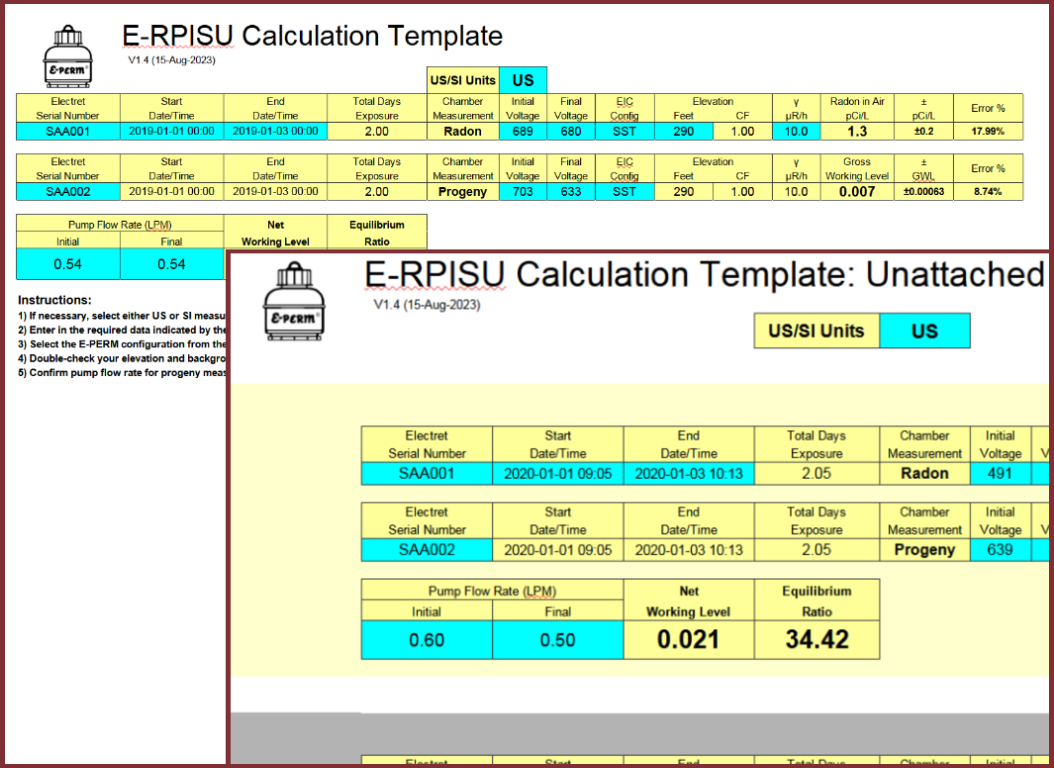Click the Instructions heading
Screen dimensions: 1054x768
click(x=54, y=300)
